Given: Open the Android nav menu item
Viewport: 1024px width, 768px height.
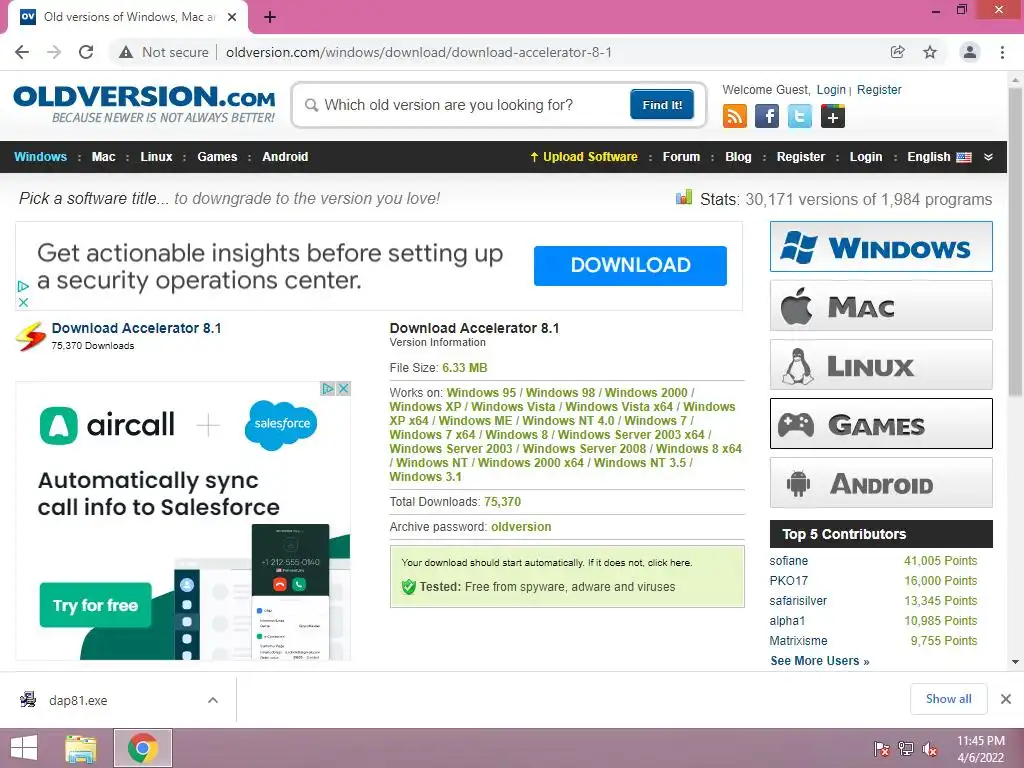Looking at the screenshot, I should [x=285, y=157].
